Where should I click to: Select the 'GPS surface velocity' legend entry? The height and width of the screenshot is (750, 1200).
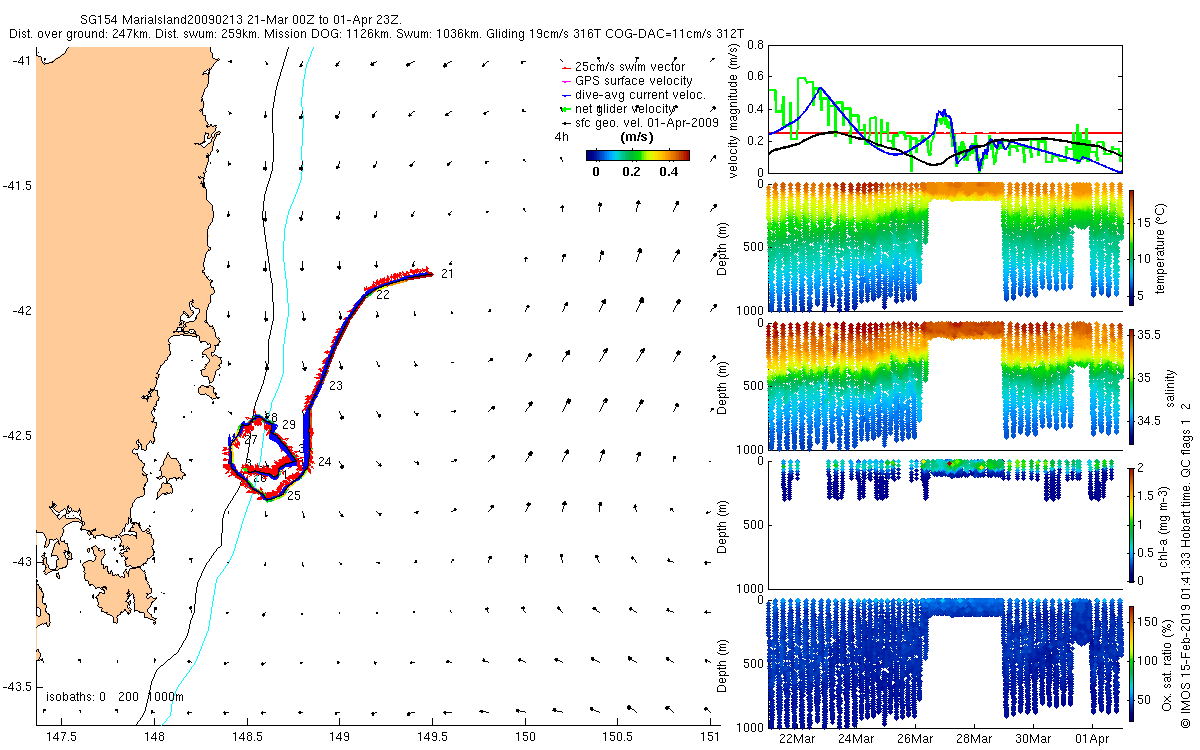pos(626,80)
